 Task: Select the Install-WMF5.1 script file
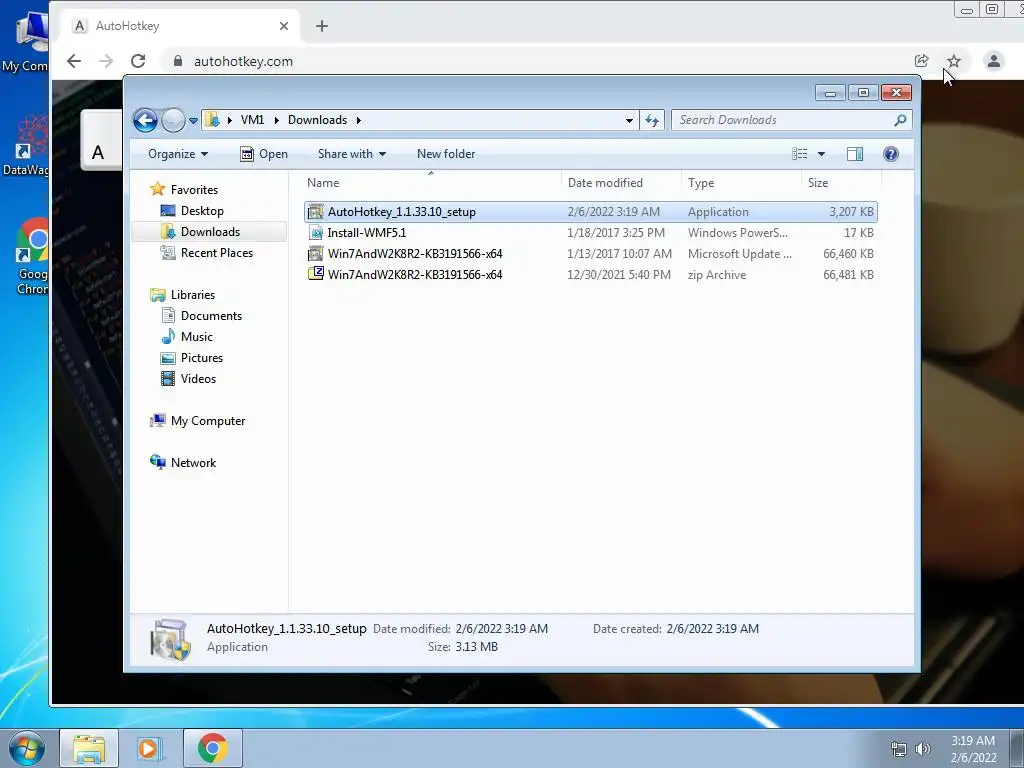[x=590, y=233]
